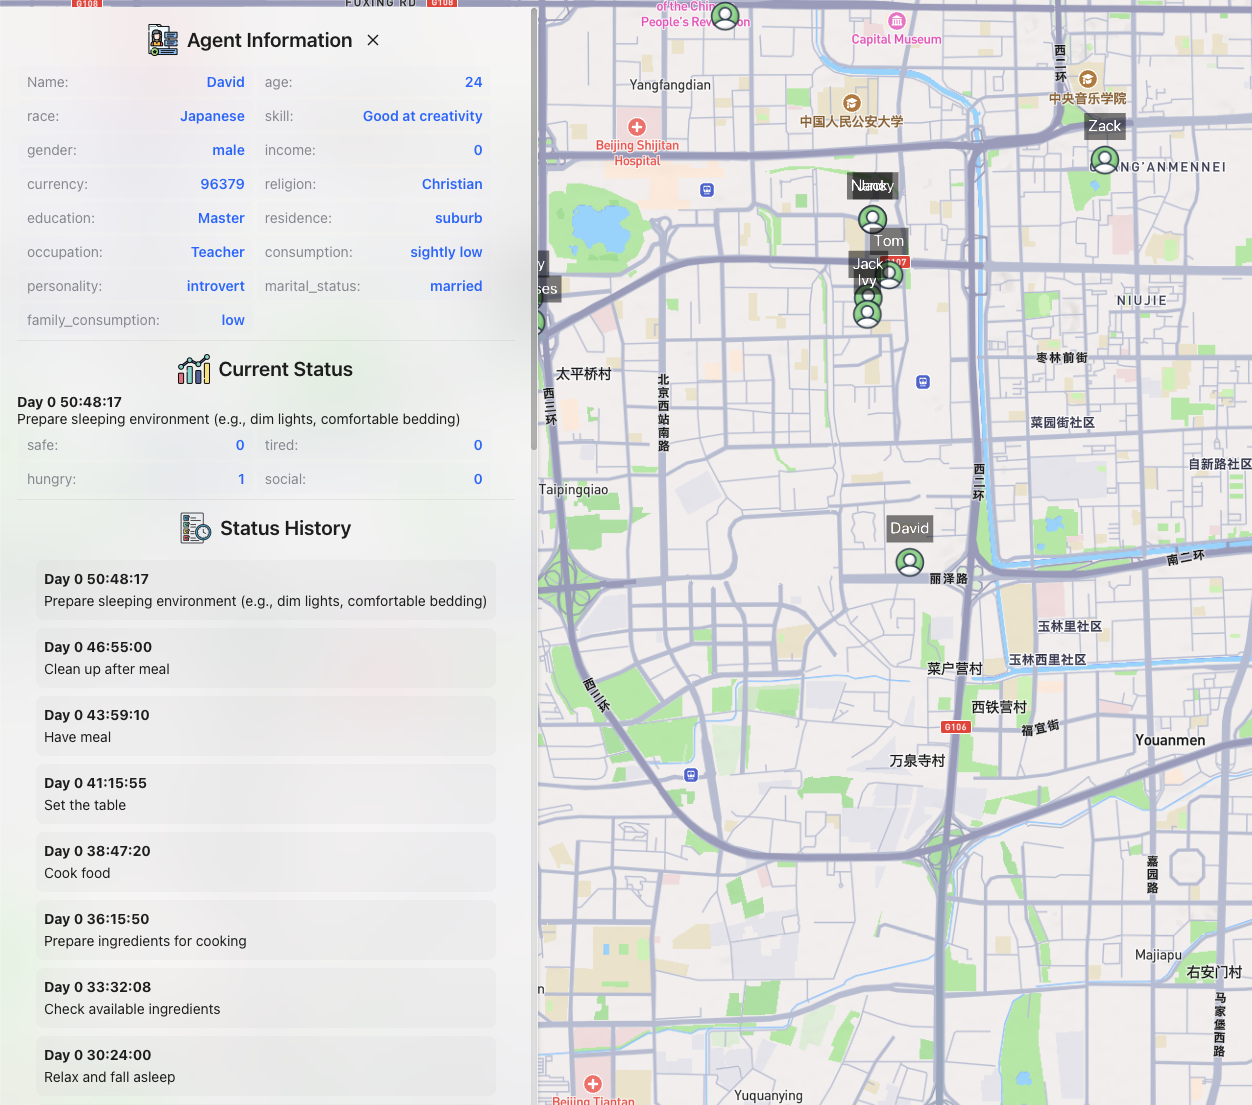The height and width of the screenshot is (1105, 1252).
Task: Click the Taipingqiao map label
Action: click(574, 490)
